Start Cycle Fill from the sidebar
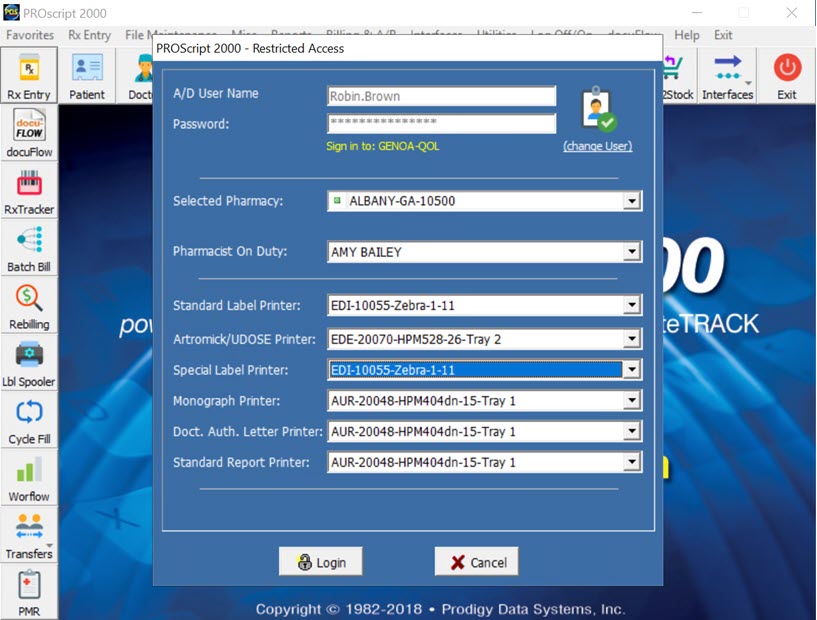Image resolution: width=817 pixels, height=620 pixels. point(29,419)
